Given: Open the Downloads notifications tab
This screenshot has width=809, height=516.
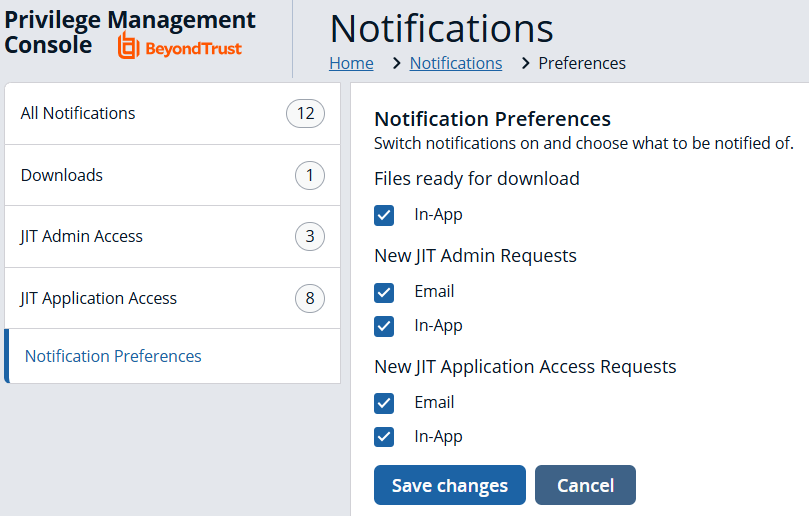Looking at the screenshot, I should 172,175.
